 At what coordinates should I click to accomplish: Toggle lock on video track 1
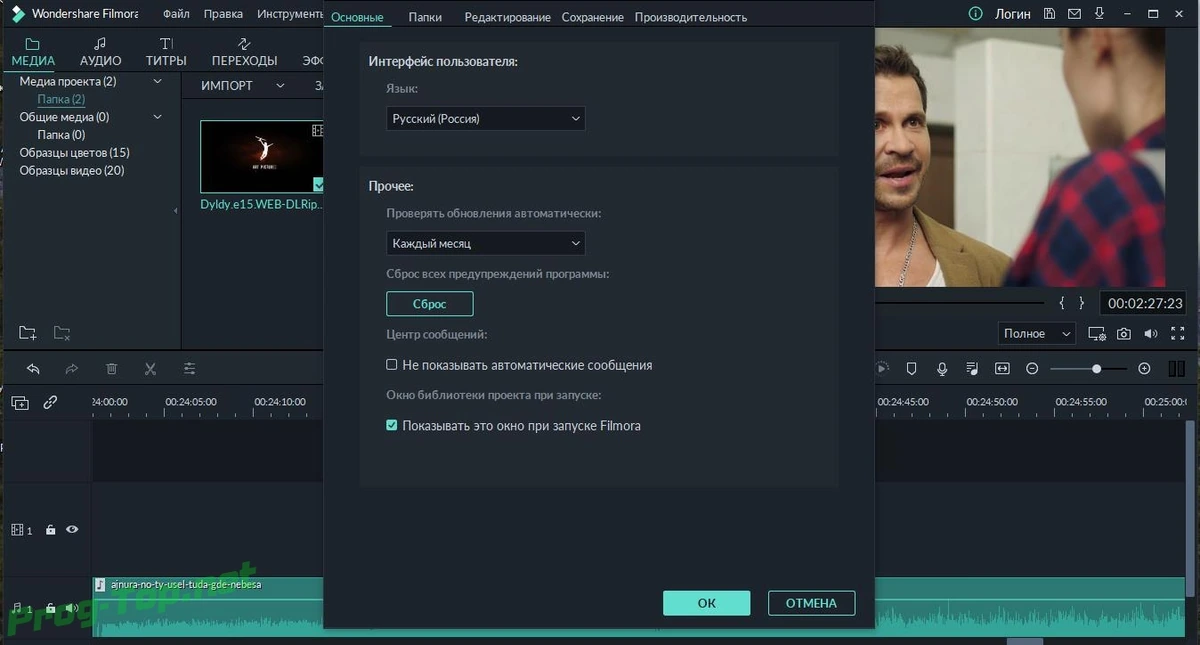(50, 530)
